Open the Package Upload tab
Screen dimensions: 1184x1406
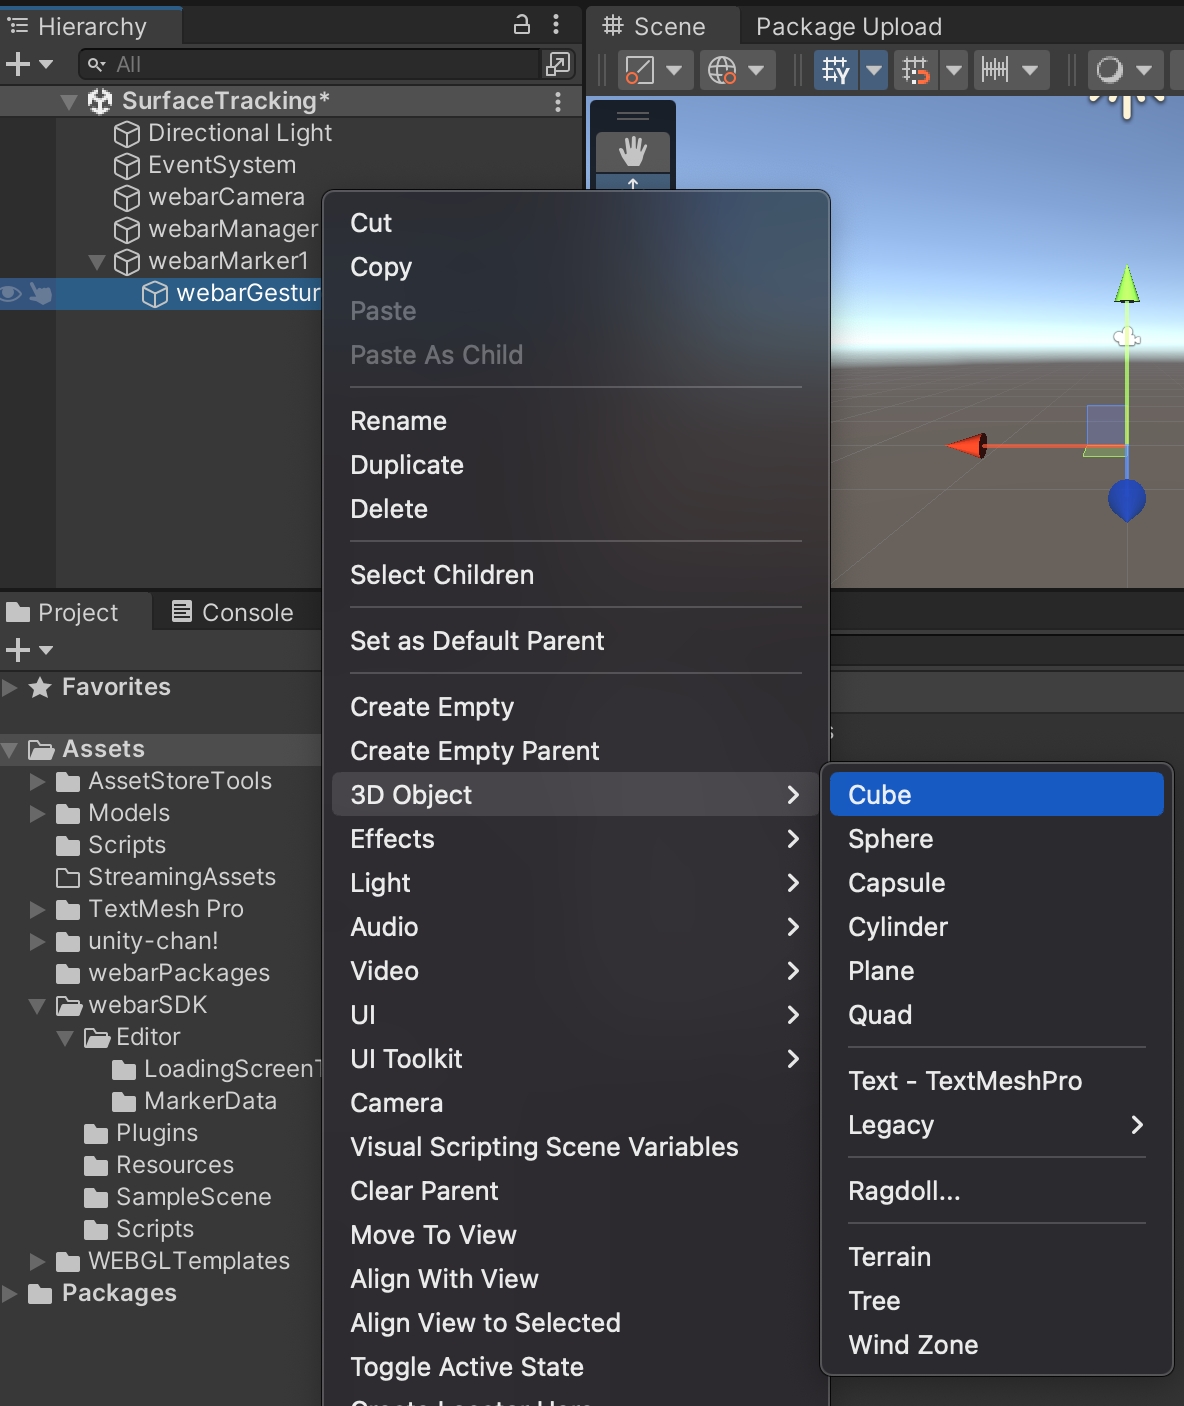[848, 27]
